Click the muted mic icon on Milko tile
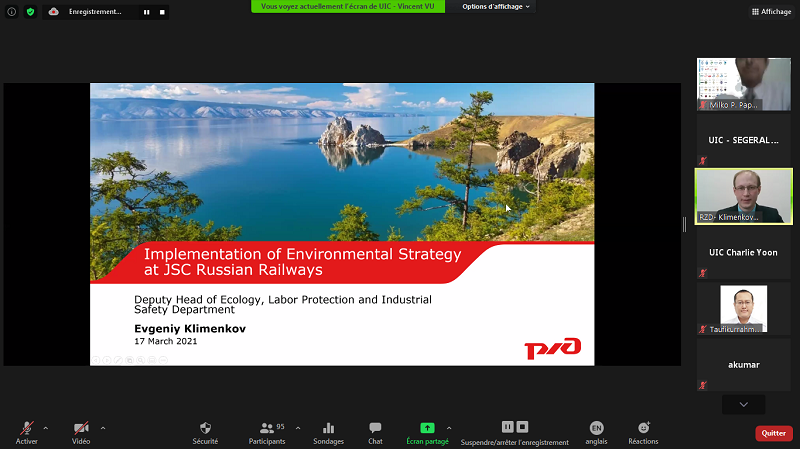 point(703,105)
